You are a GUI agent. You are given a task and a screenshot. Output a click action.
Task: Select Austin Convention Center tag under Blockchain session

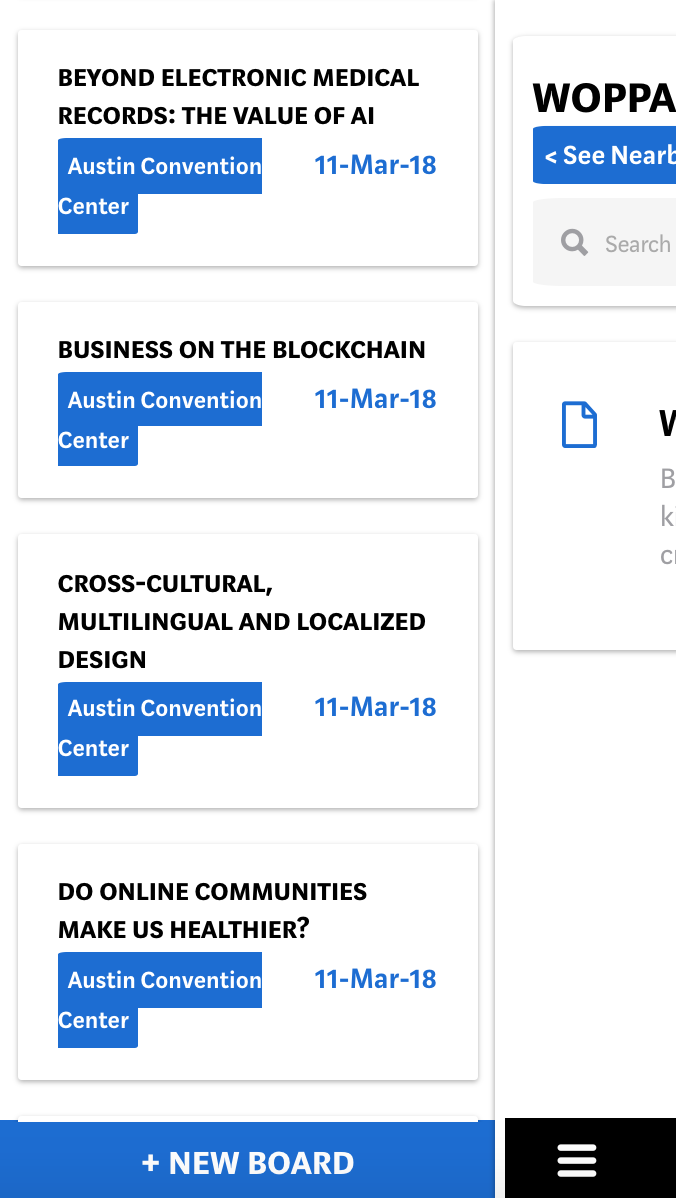pos(160,419)
